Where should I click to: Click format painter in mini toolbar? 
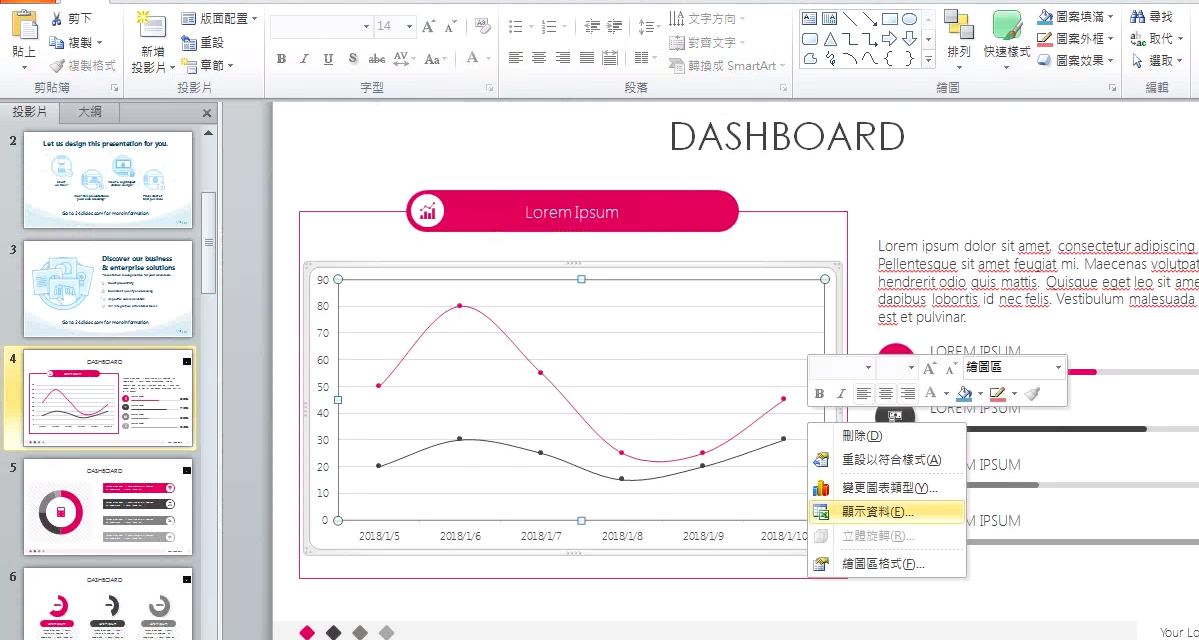pyautogui.click(x=1032, y=394)
